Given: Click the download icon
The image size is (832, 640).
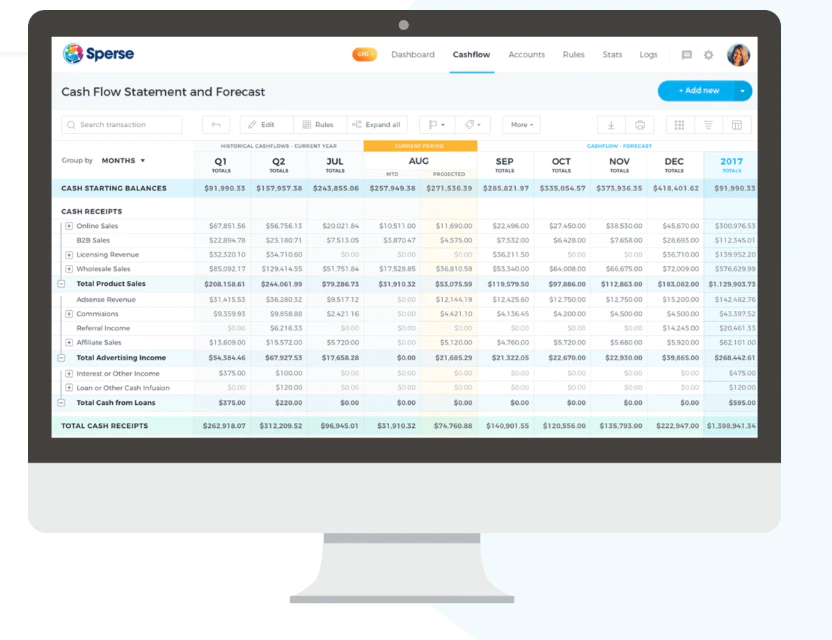Looking at the screenshot, I should (611, 125).
